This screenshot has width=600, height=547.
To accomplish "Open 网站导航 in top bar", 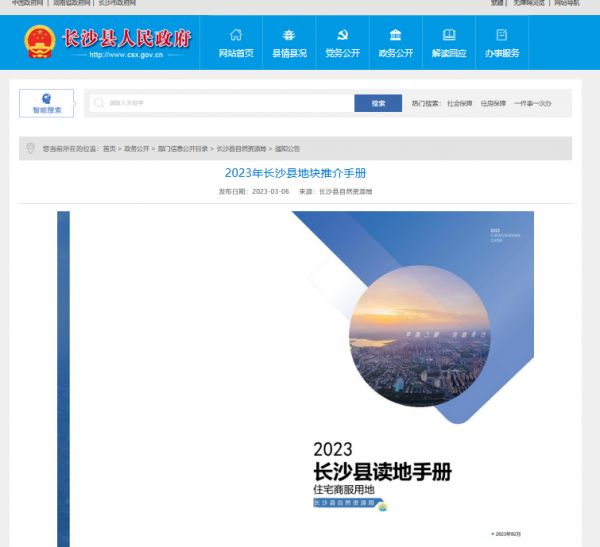I will (x=566, y=4).
